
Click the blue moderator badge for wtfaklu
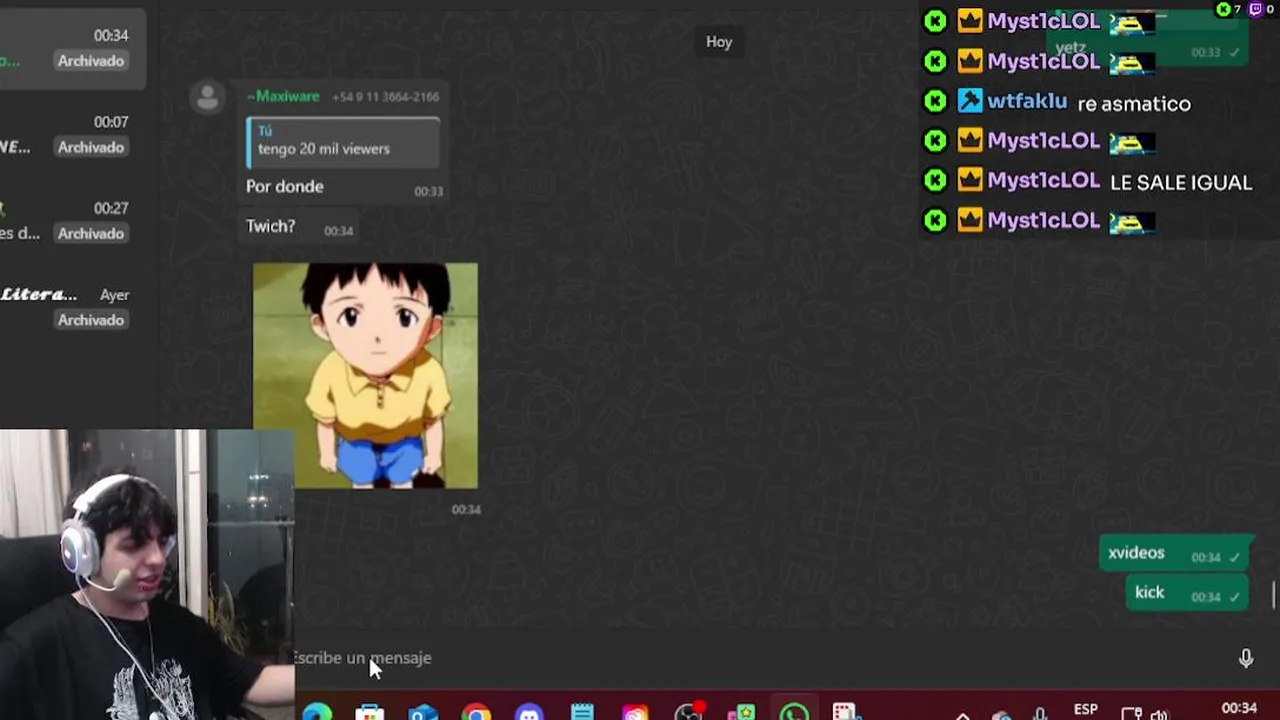[x=970, y=101]
